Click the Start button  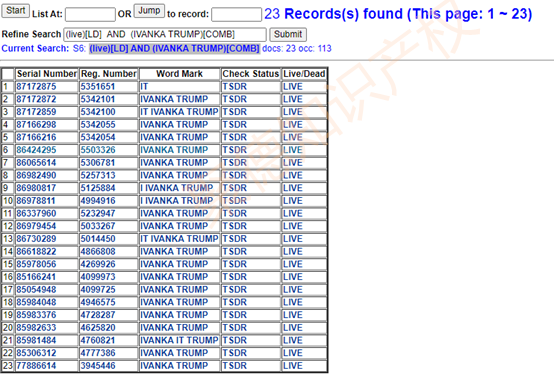point(16,11)
